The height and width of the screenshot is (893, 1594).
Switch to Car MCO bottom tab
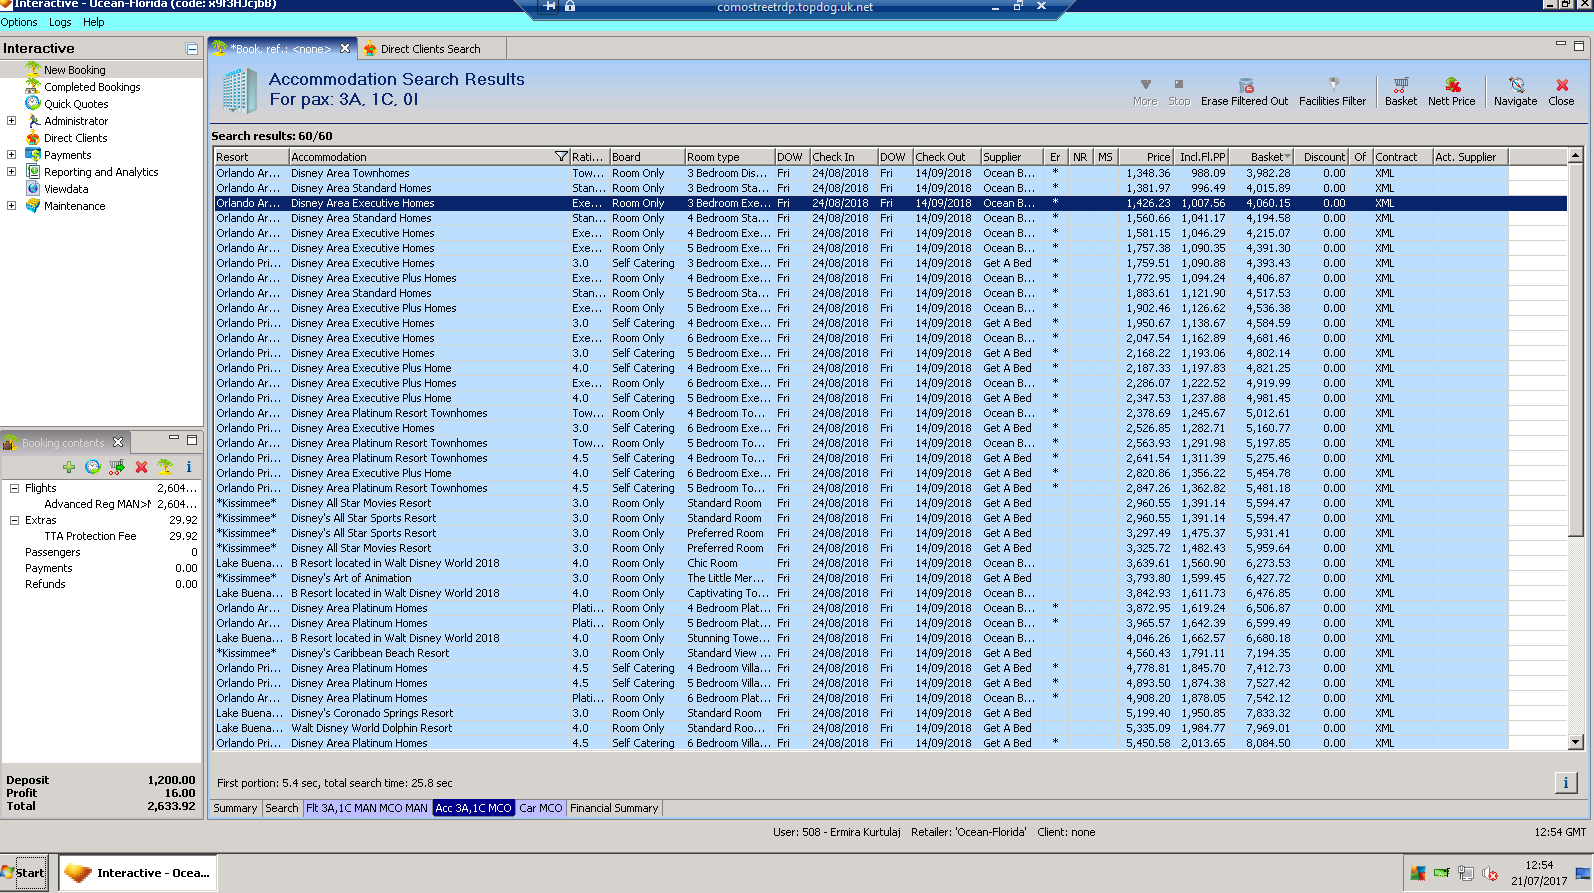point(541,808)
